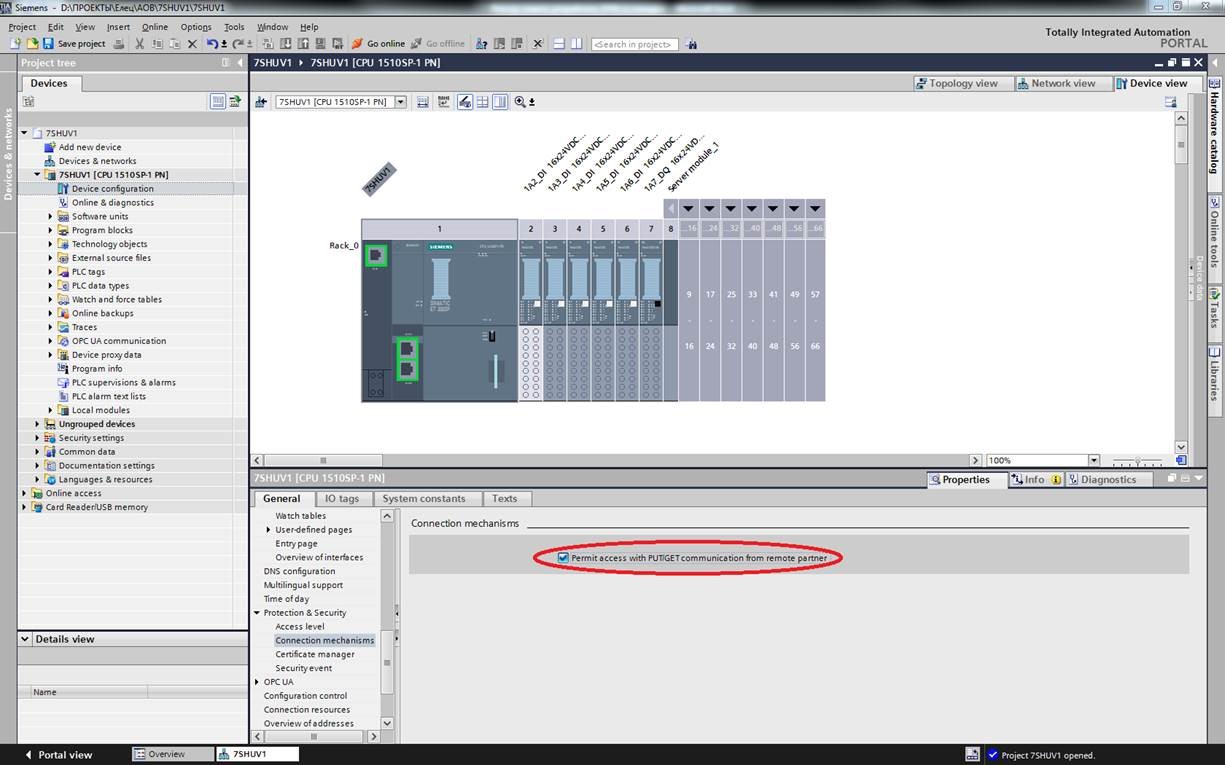Viewport: 1225px width, 765px height.
Task: Expand the Program blocks tree node
Action: (x=51, y=230)
